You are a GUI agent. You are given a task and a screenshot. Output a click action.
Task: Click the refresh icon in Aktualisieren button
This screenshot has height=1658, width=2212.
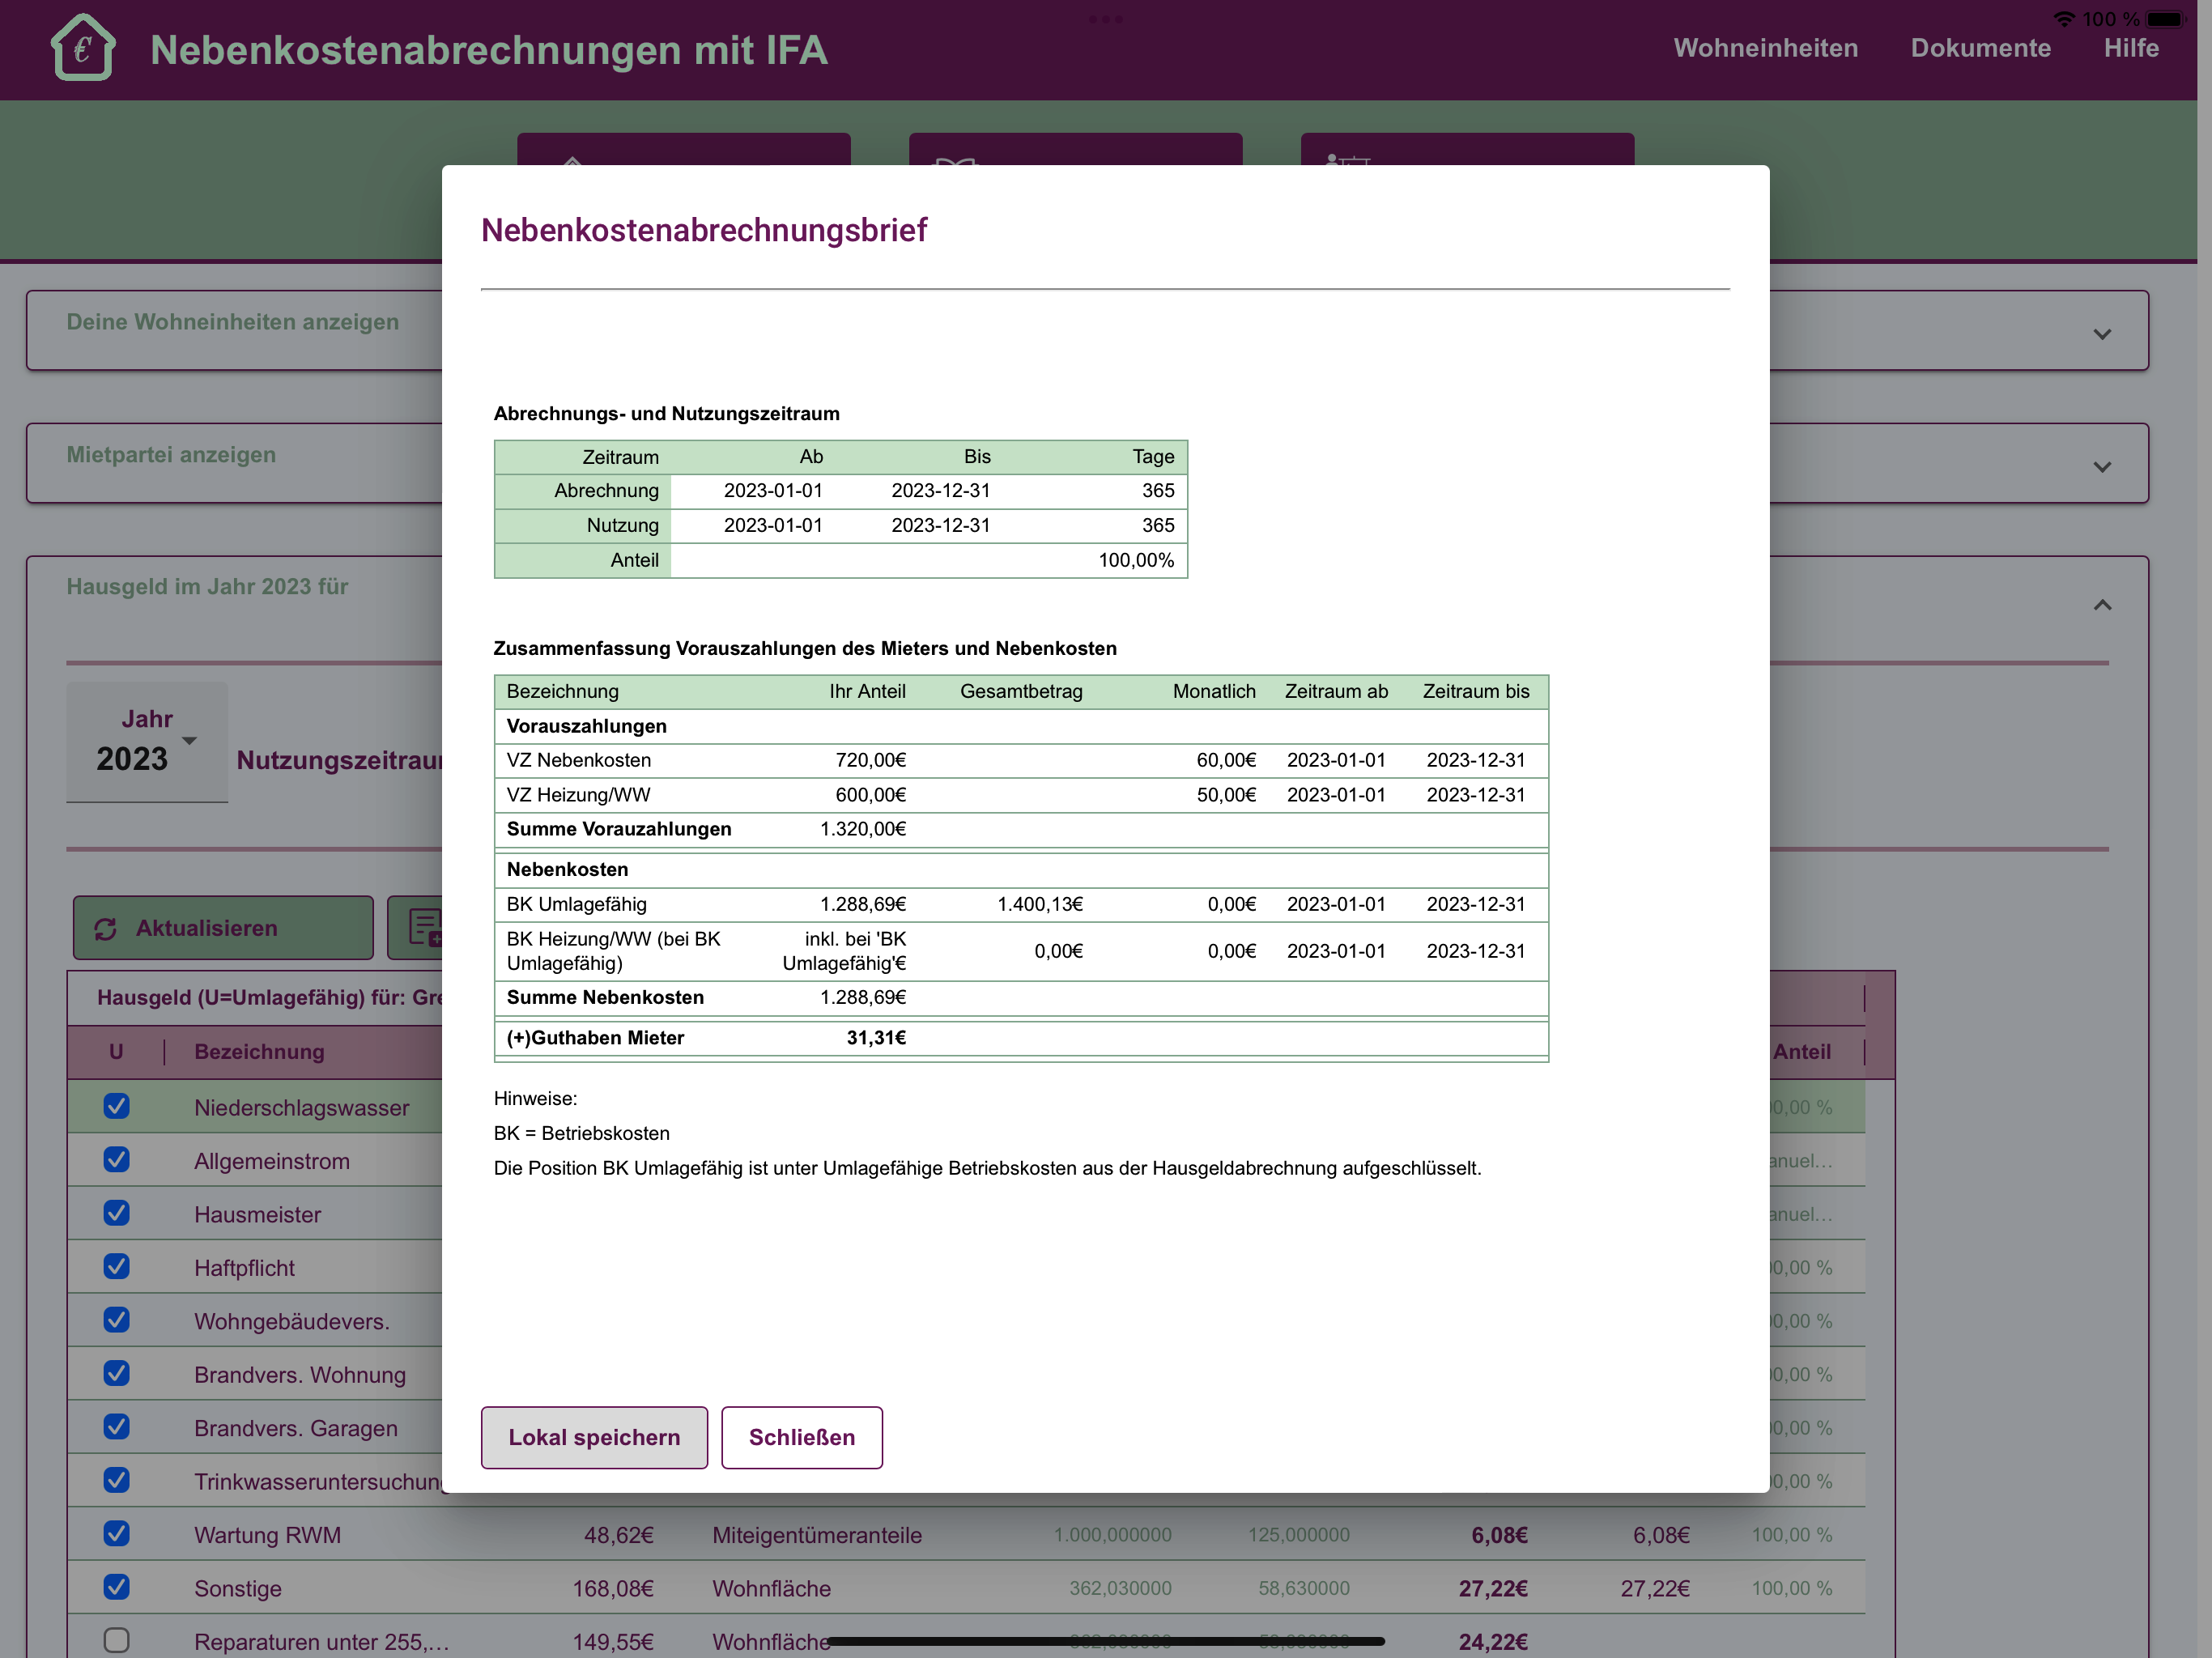105,929
